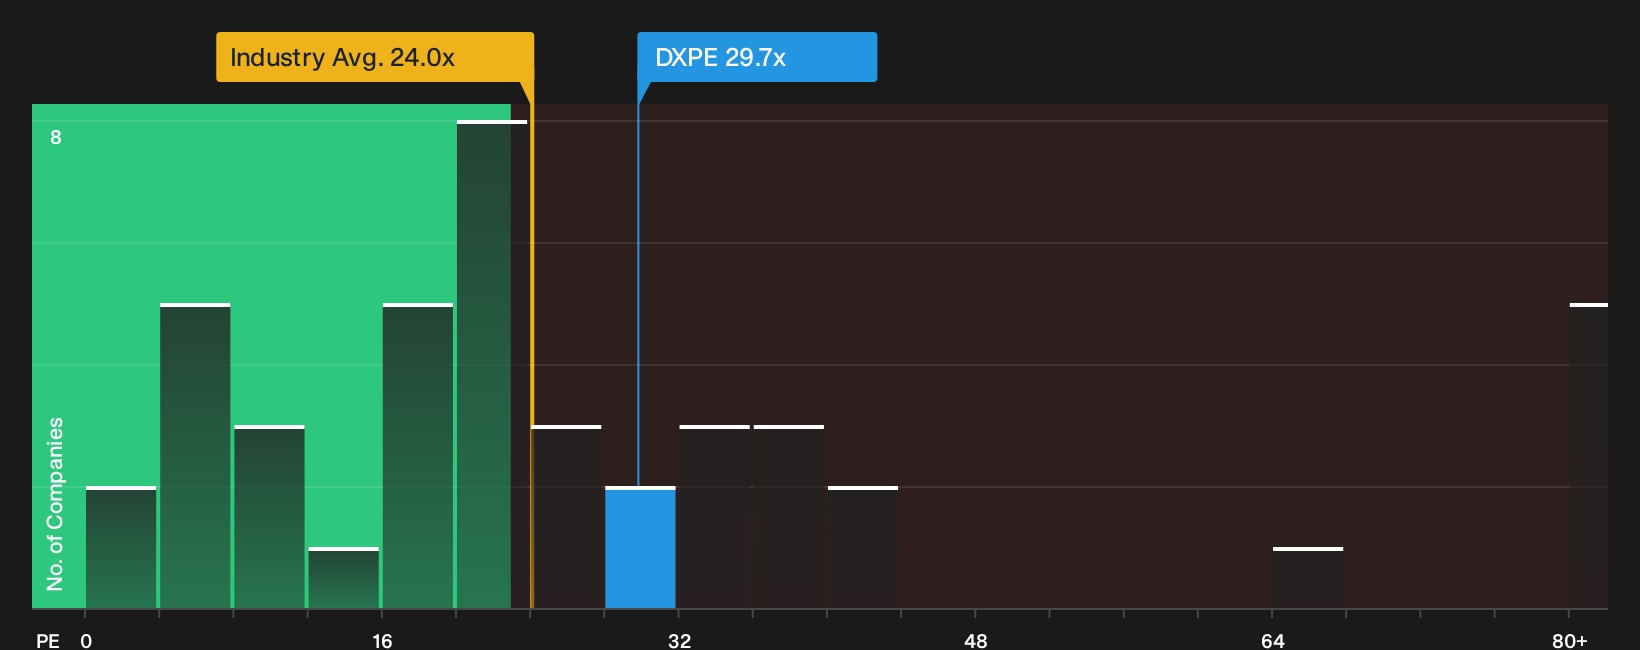Click the first bar starting at PE 0

click(x=121, y=547)
